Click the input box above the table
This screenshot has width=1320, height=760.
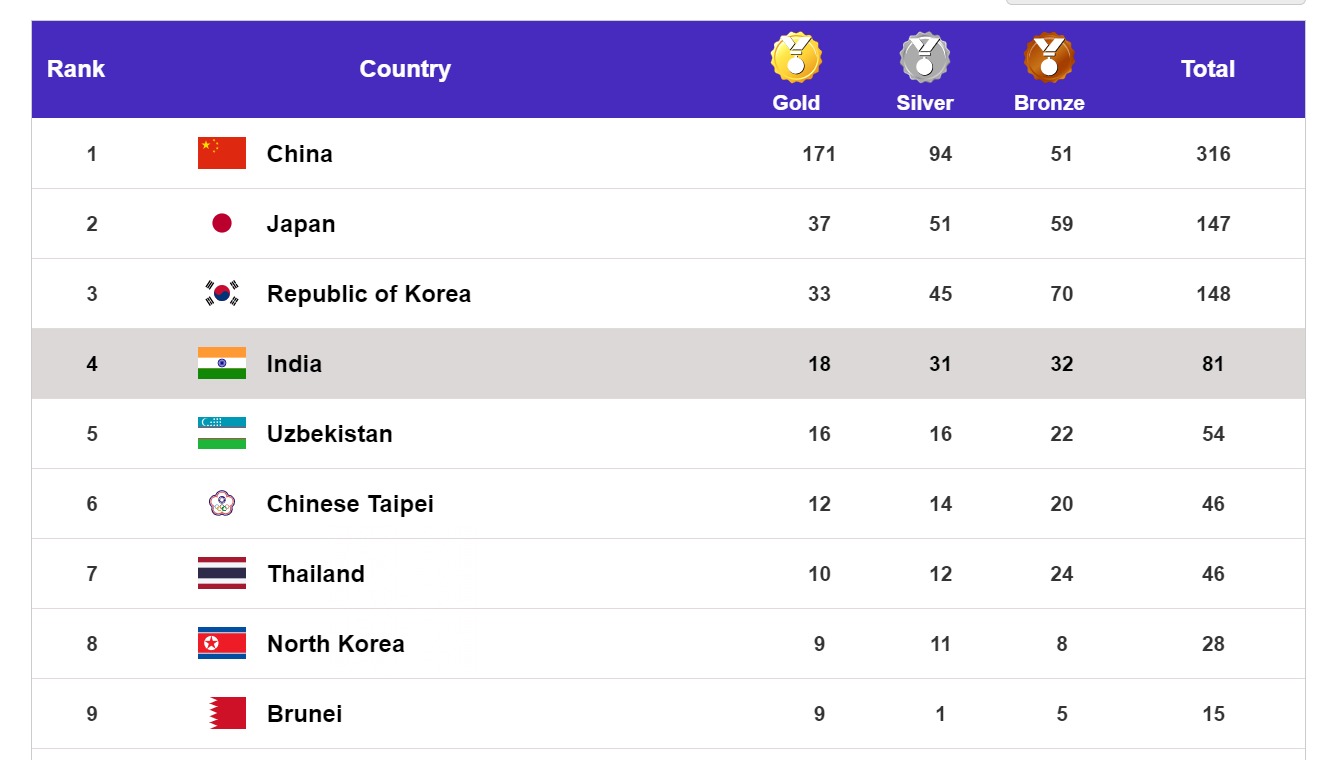1155,2
